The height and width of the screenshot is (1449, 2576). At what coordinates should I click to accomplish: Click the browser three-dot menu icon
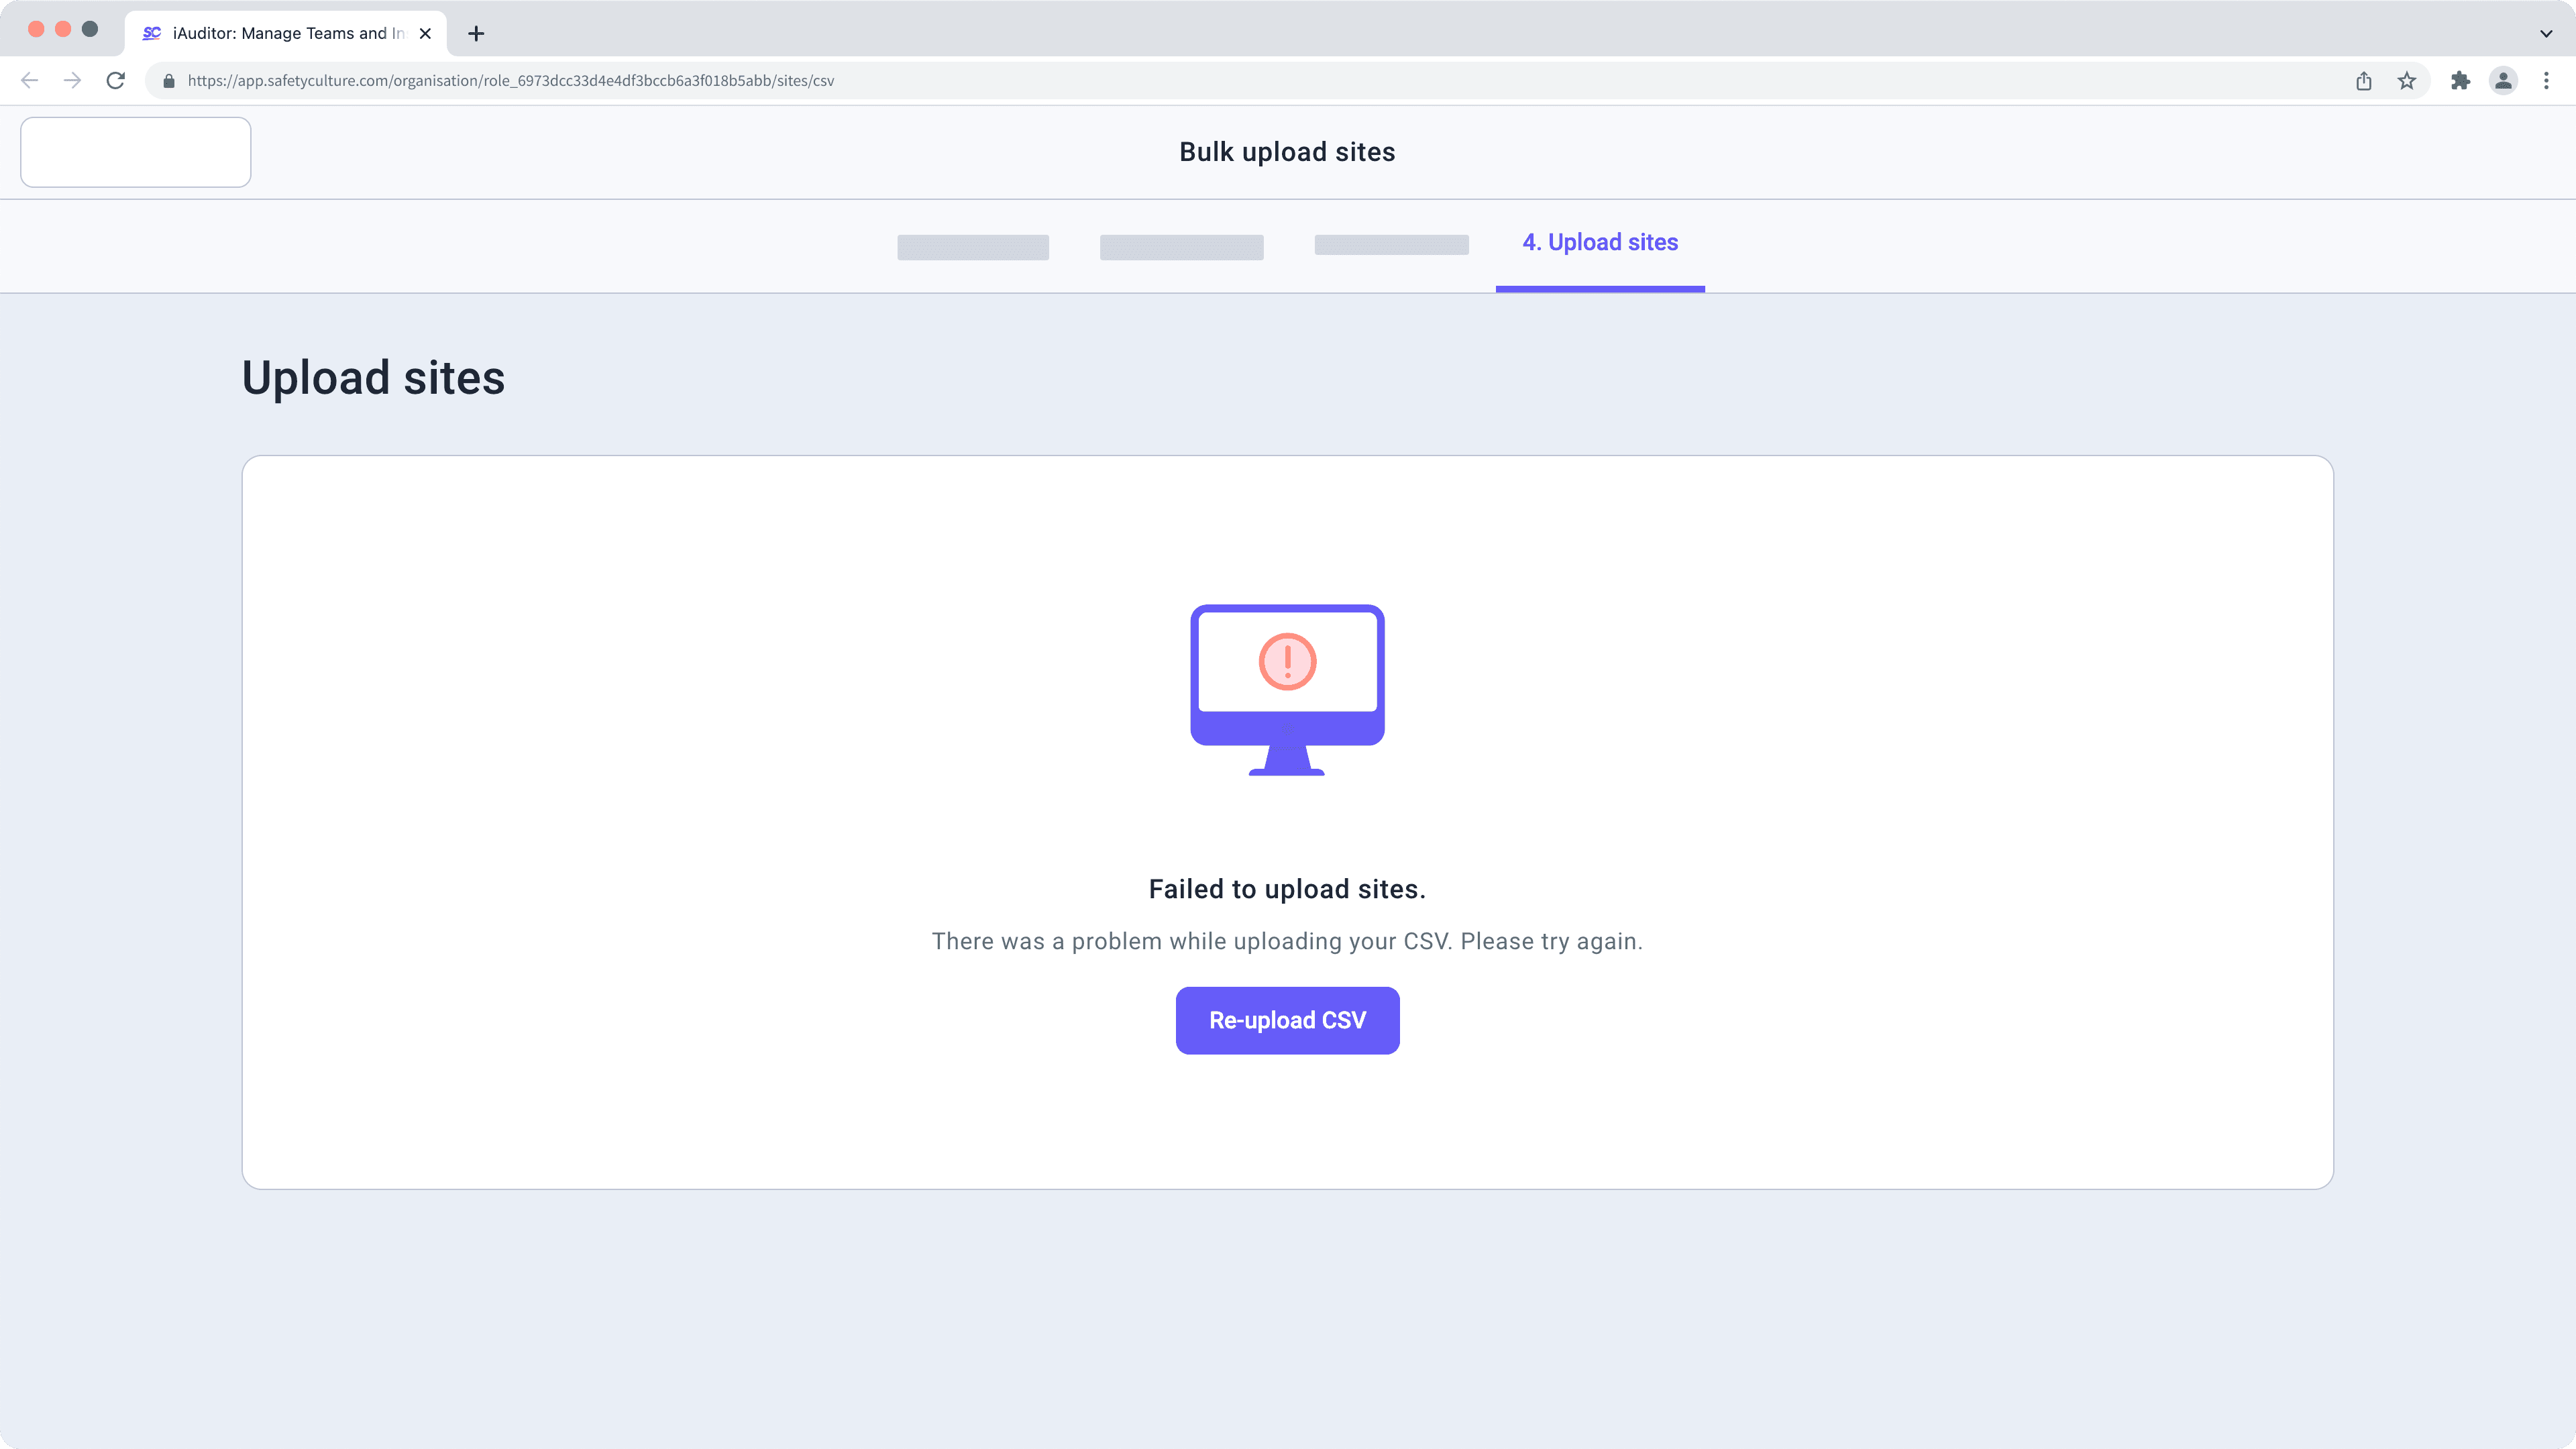(x=2548, y=80)
